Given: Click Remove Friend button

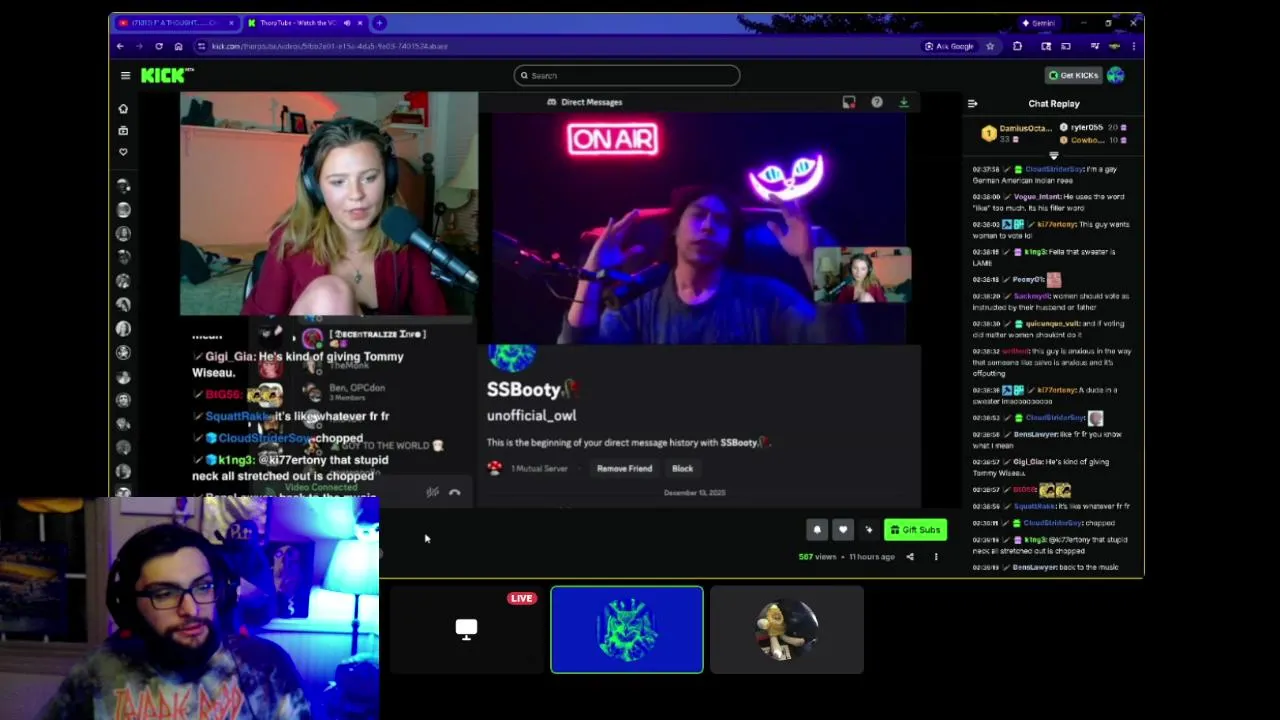Looking at the screenshot, I should coord(624,468).
